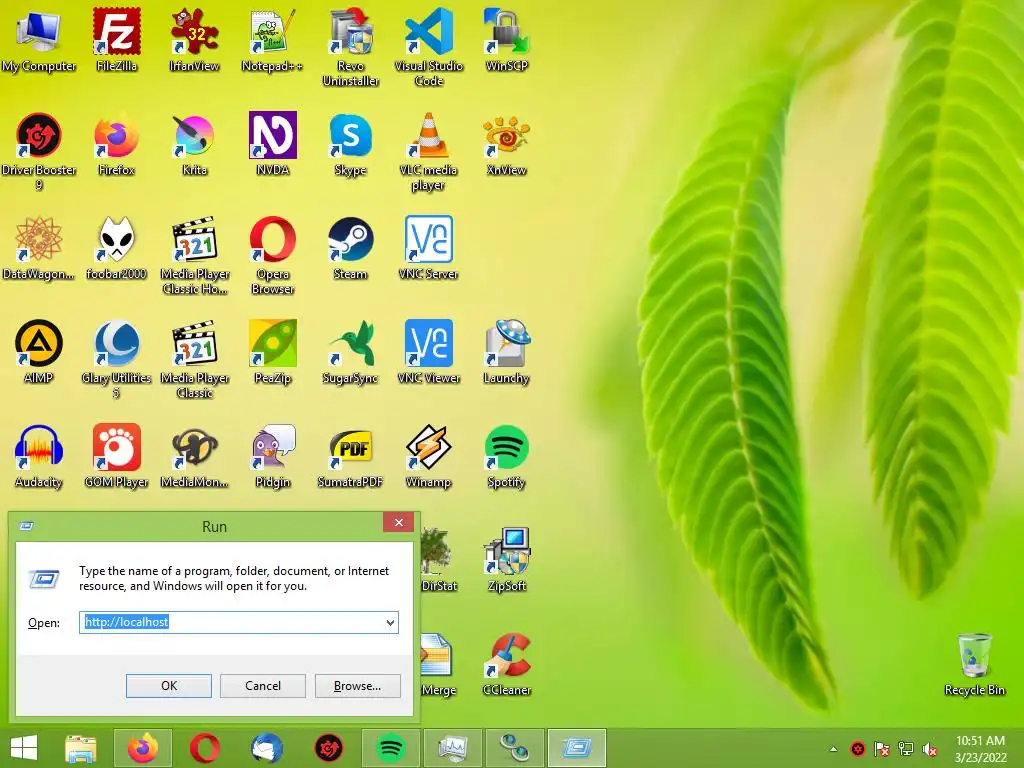Launch SumatraPDF desktop shortcut
The width and height of the screenshot is (1024, 768).
350,456
